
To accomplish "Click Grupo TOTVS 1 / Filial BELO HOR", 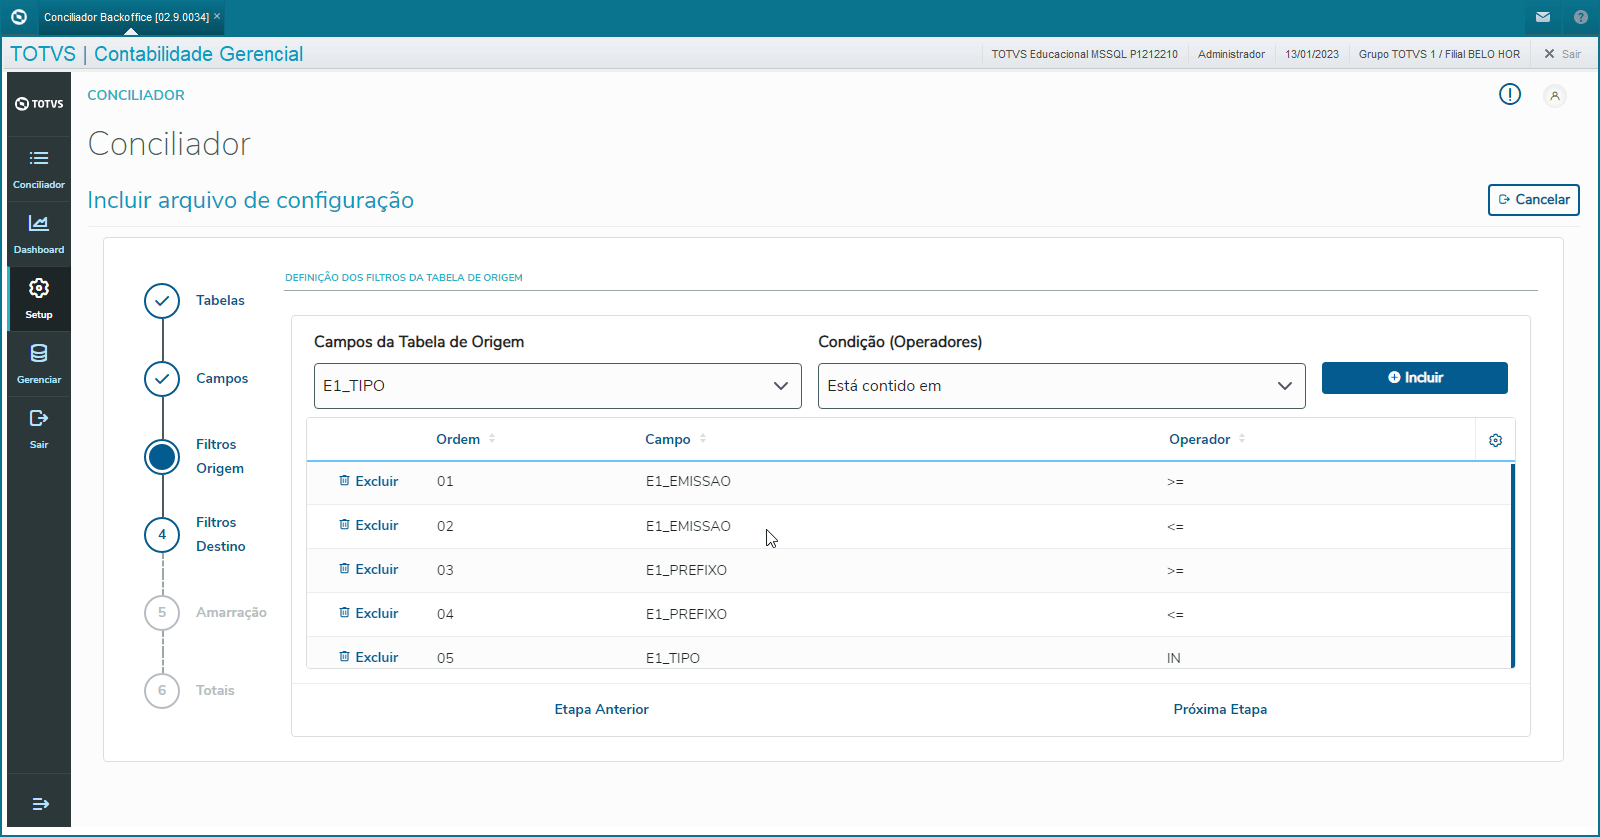I will [x=1439, y=54].
